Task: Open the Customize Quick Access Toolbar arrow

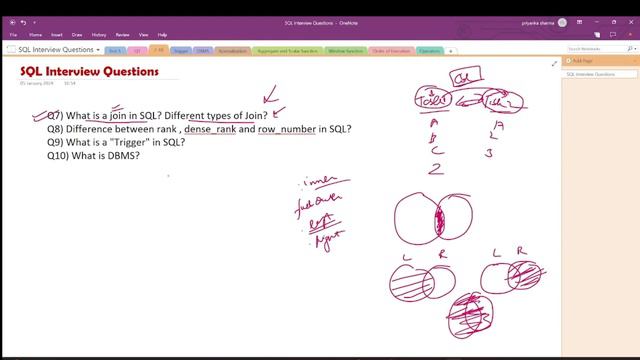Action: (x=34, y=22)
